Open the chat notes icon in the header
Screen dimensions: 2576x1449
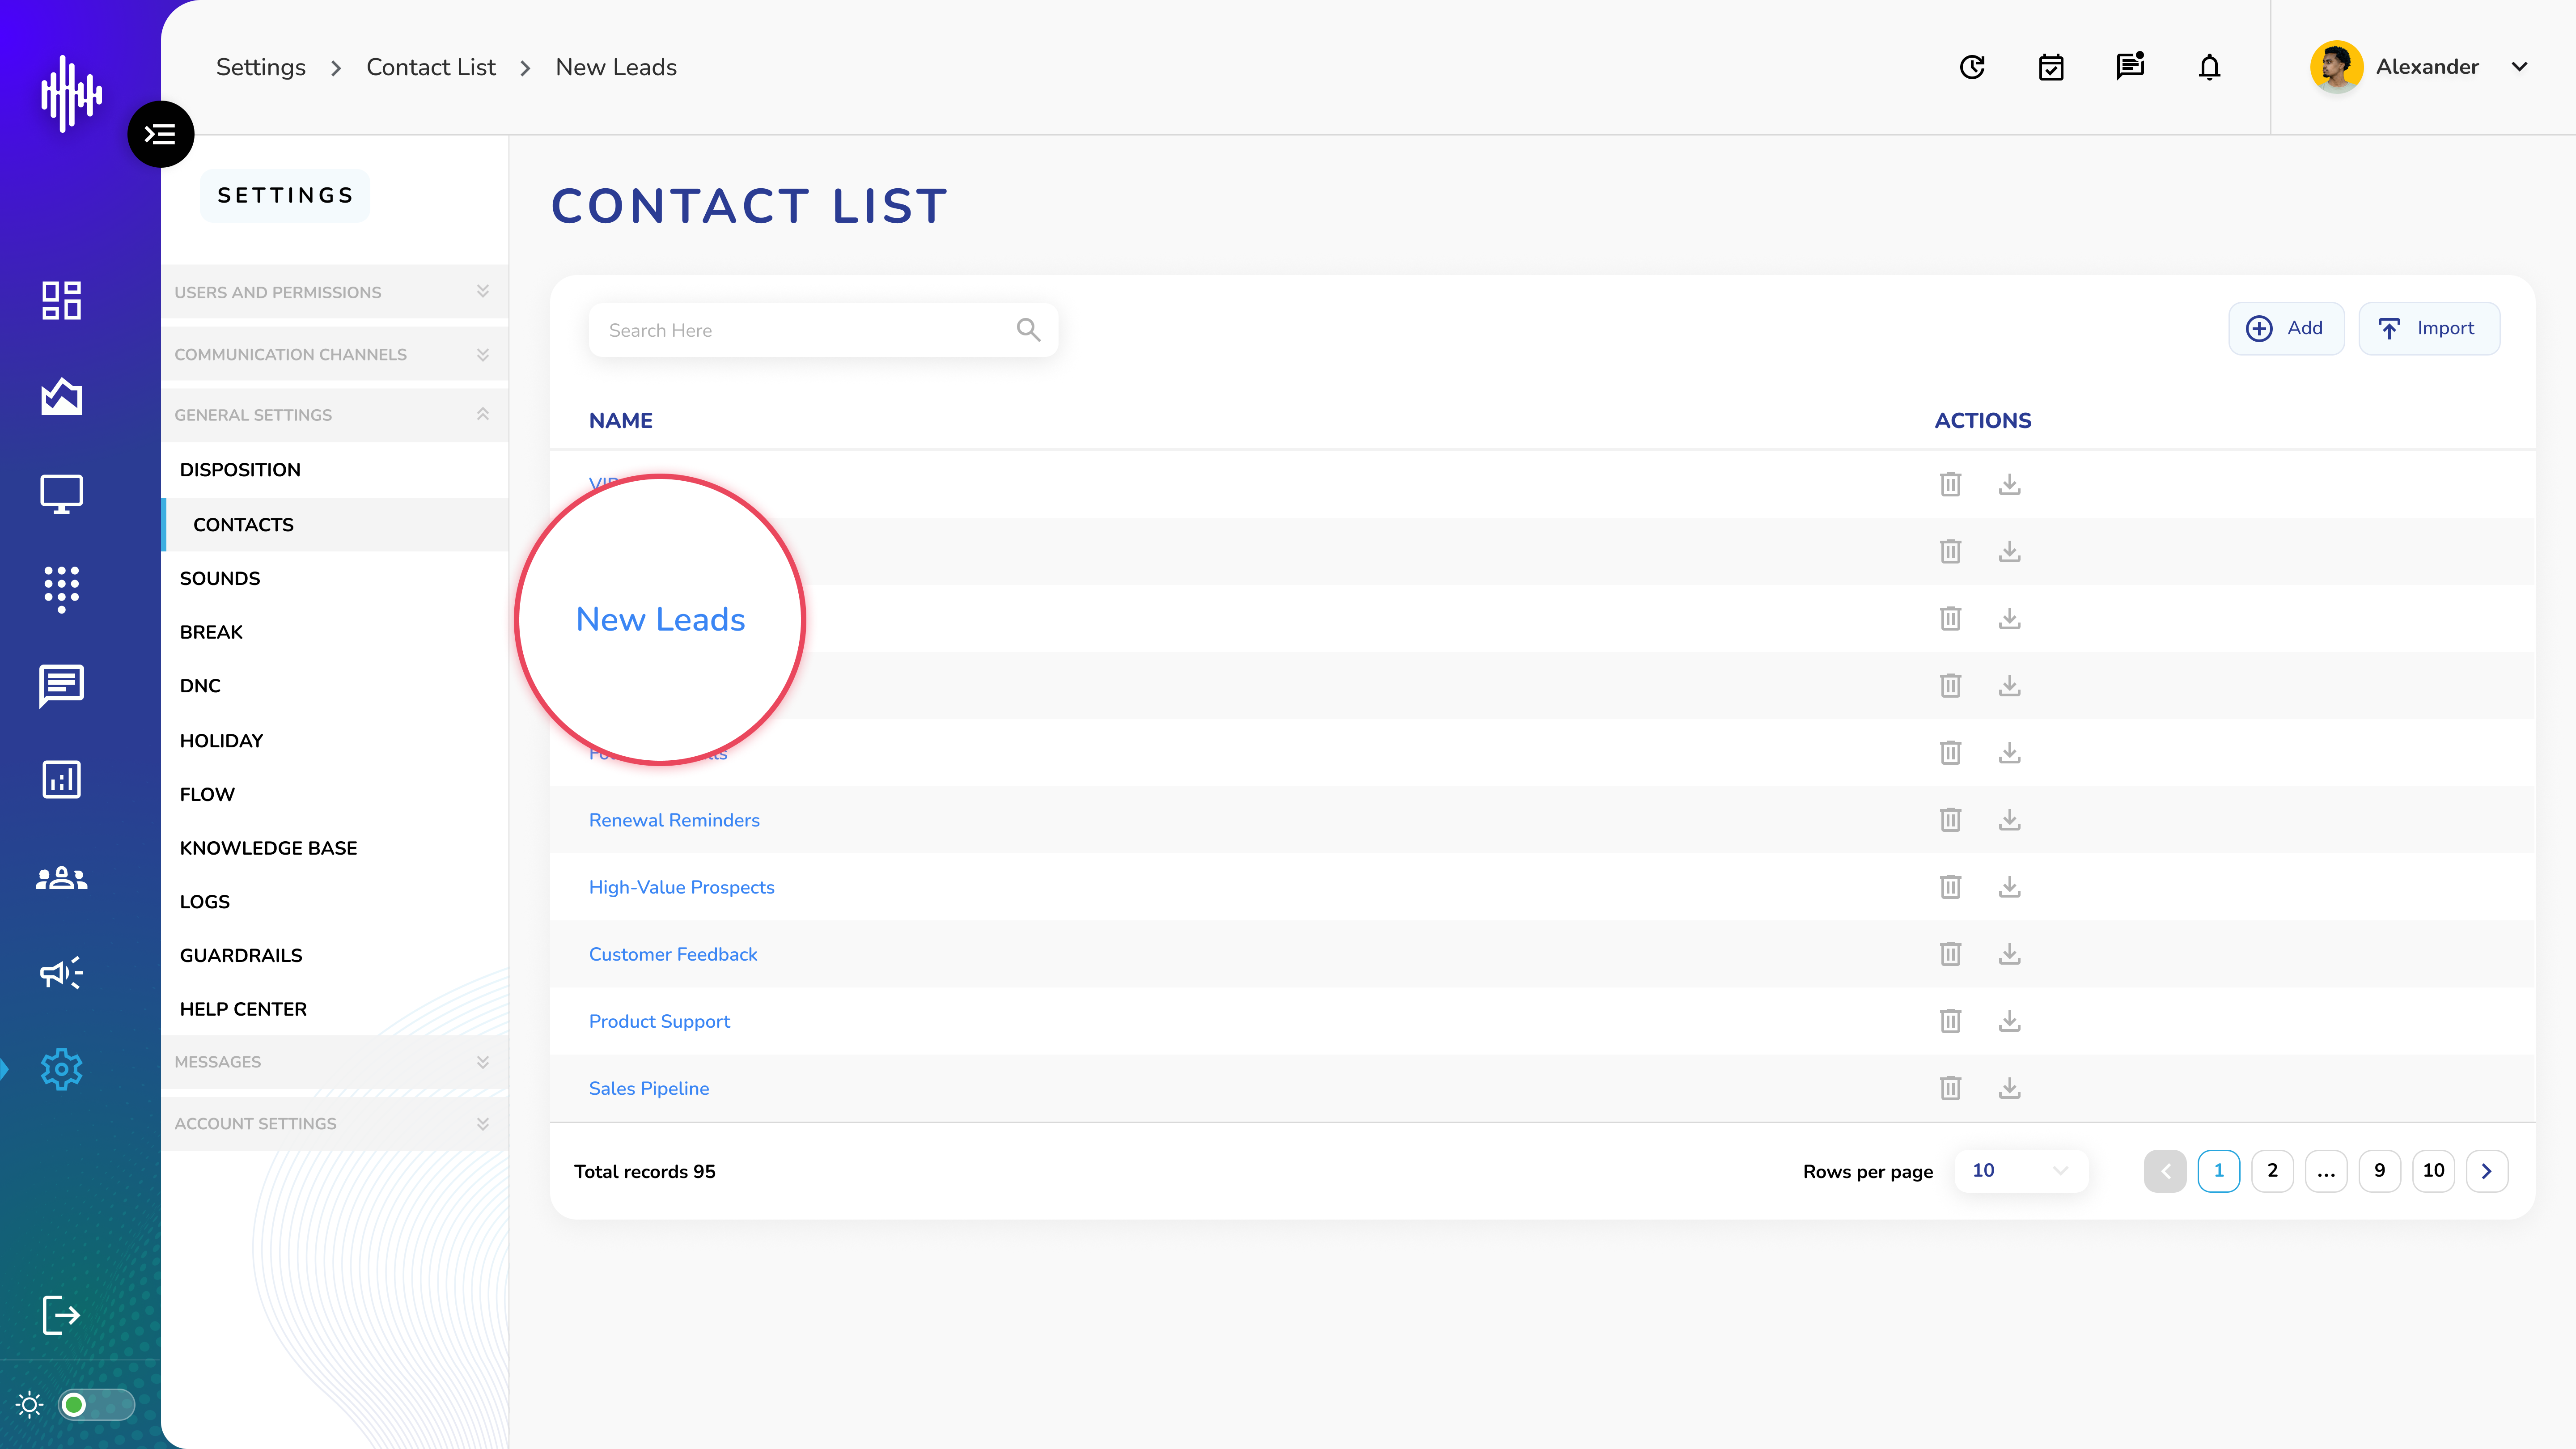pos(2130,66)
